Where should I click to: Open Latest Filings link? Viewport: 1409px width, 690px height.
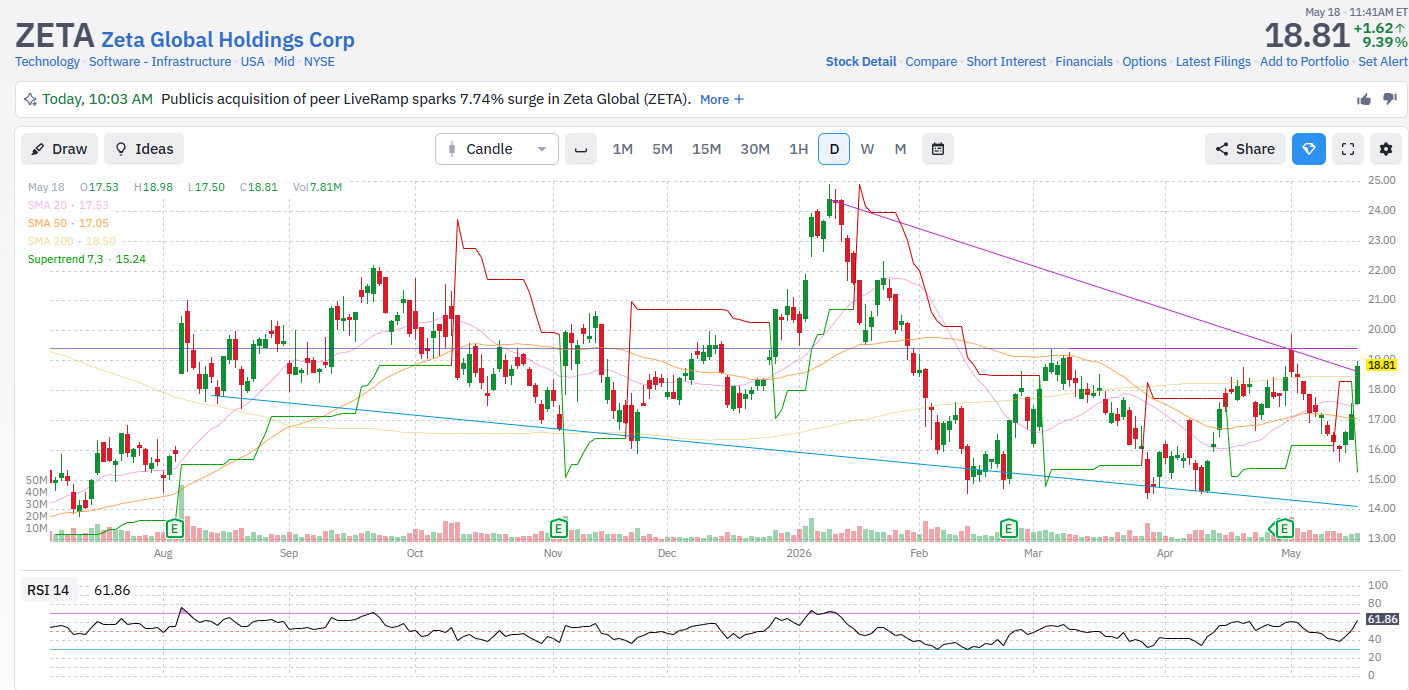coord(1213,62)
